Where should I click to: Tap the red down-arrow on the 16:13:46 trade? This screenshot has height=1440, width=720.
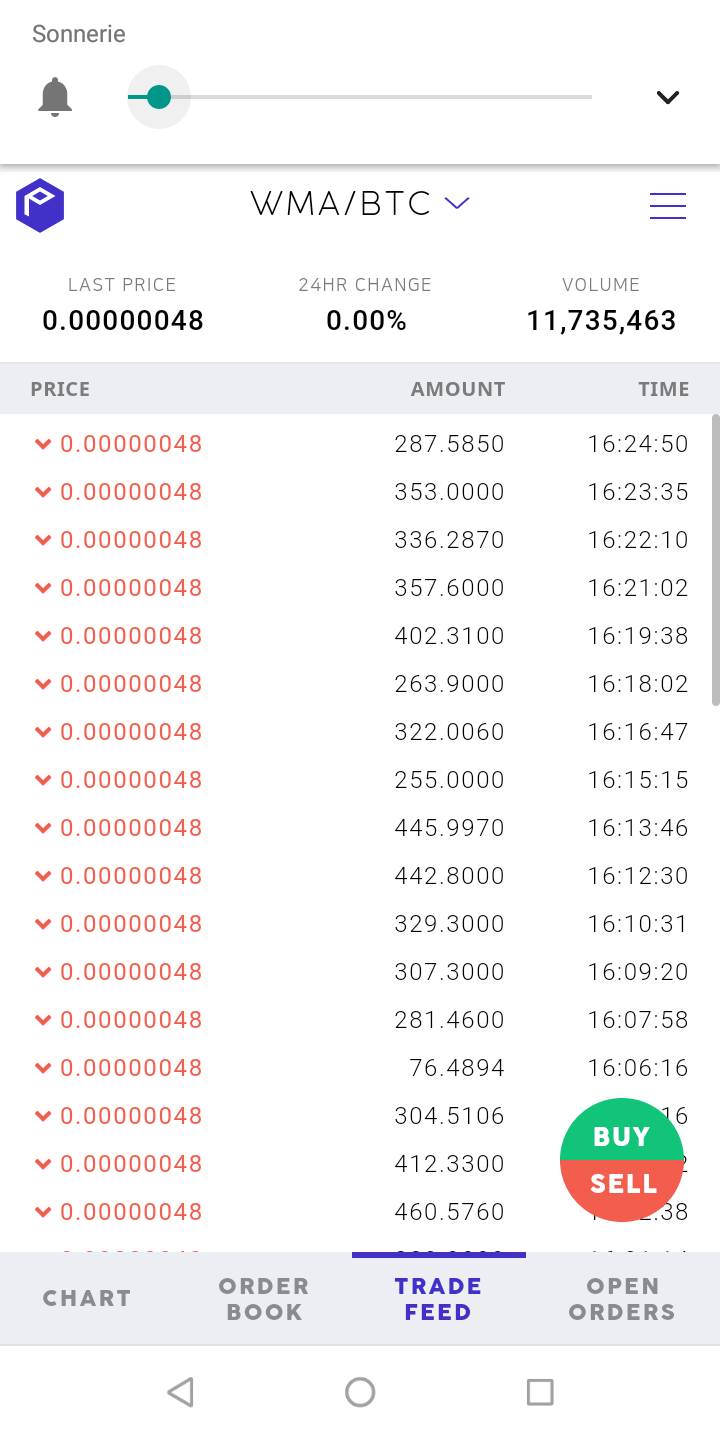point(43,828)
